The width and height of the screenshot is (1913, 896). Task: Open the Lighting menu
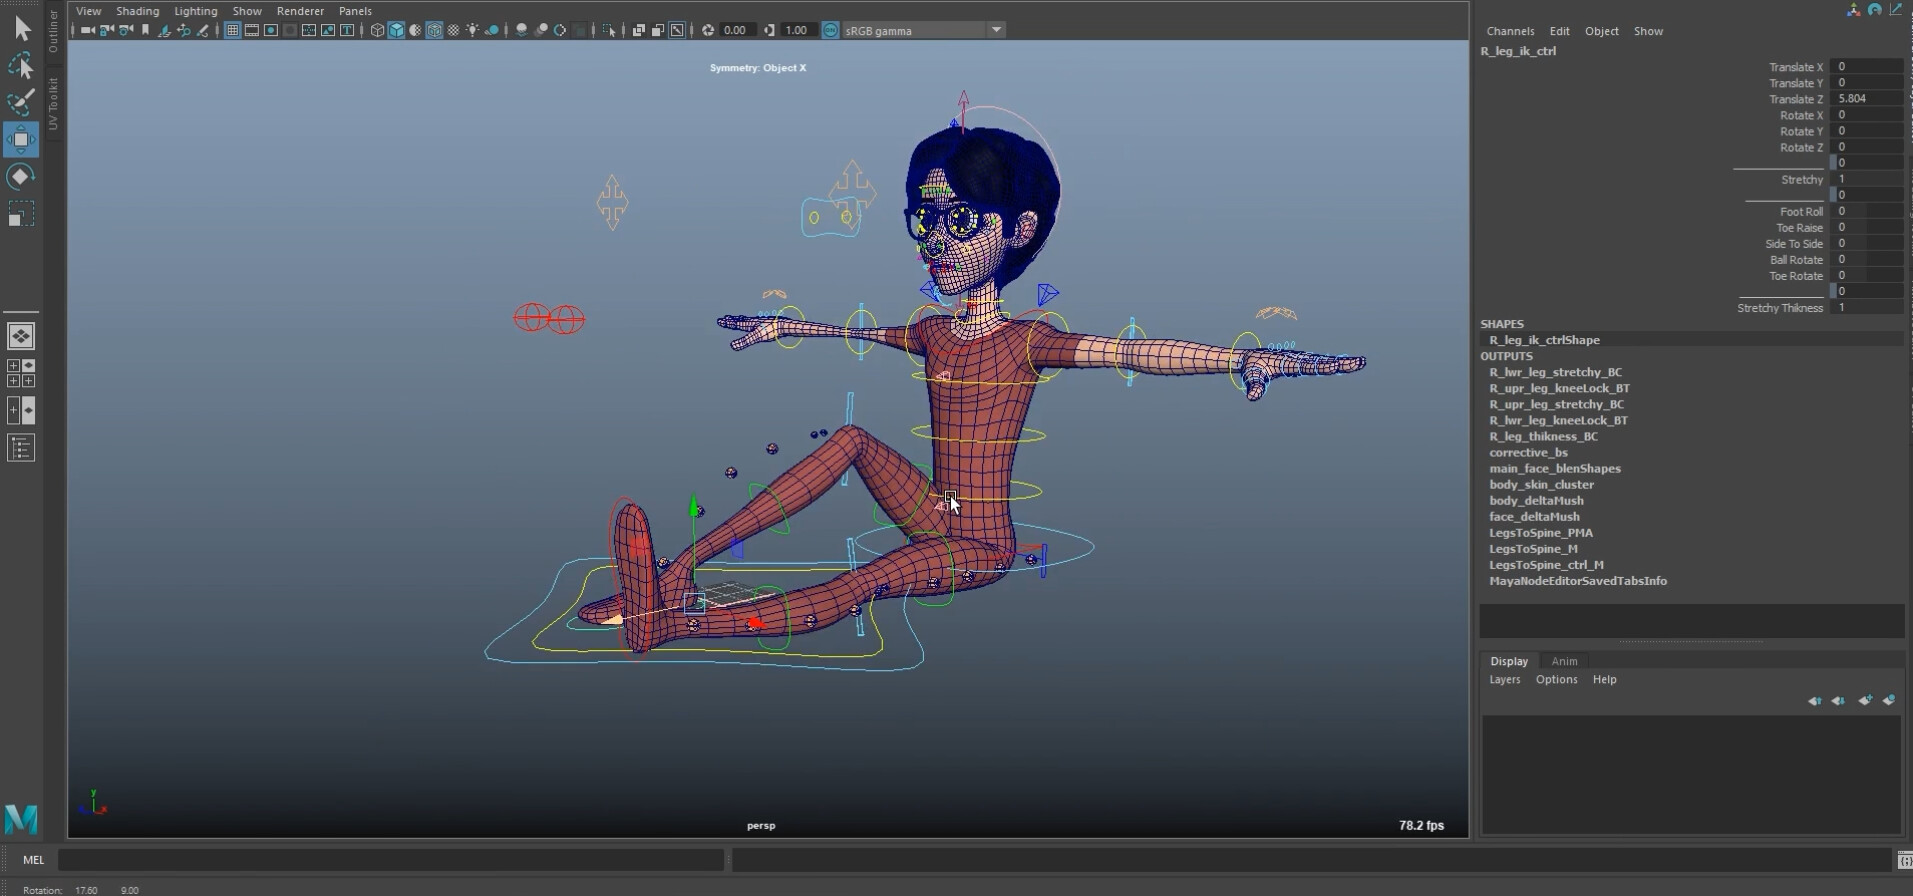[x=195, y=11]
